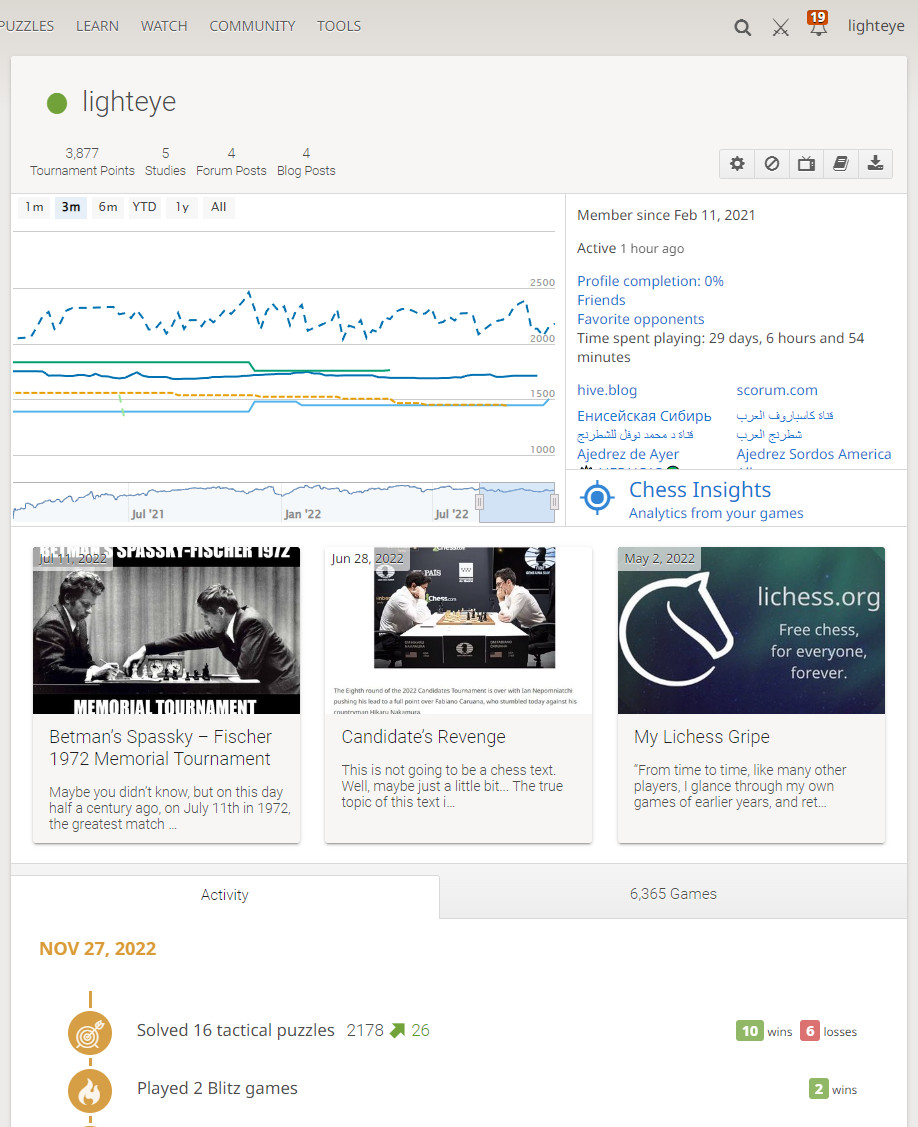The height and width of the screenshot is (1127, 918).
Task: Open Candidate's Revenge blog thumbnail
Action: tap(459, 630)
